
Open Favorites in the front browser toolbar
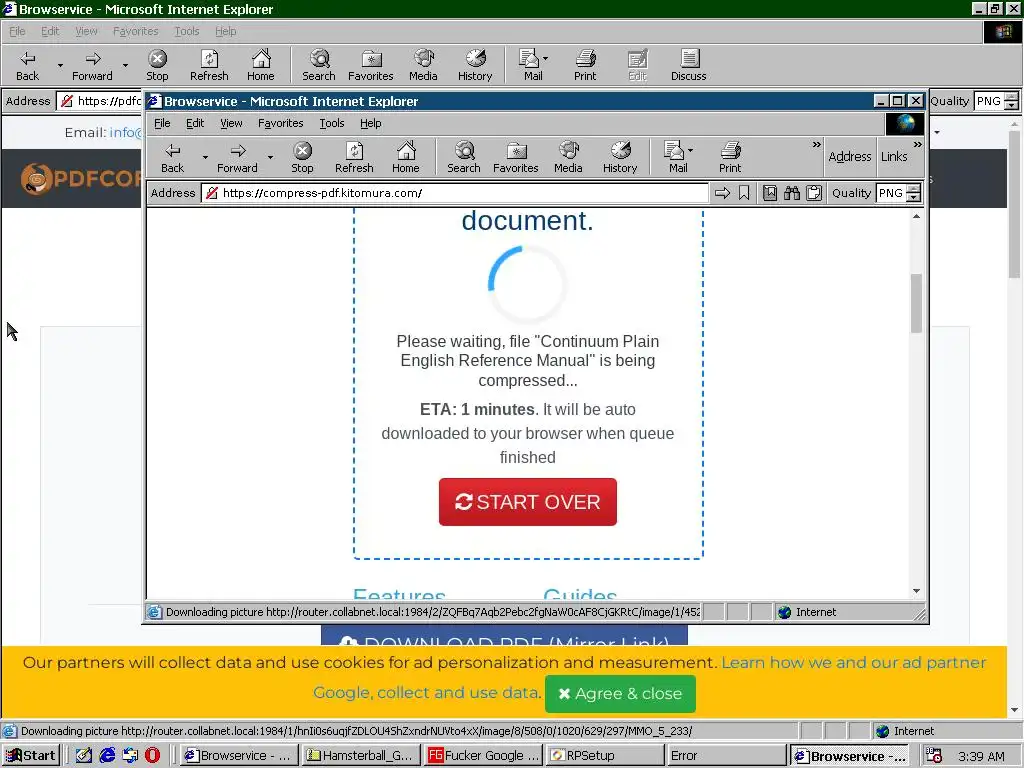click(x=516, y=158)
